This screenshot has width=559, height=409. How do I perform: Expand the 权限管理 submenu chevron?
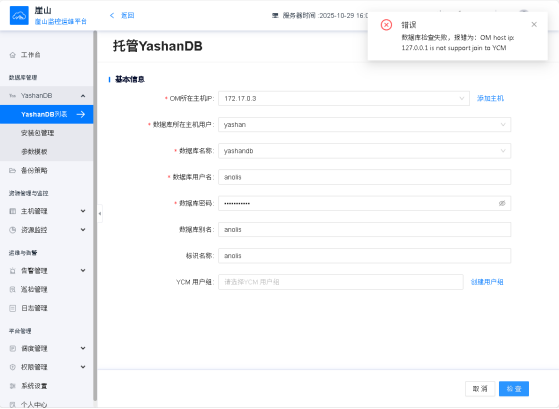pyautogui.click(x=83, y=367)
